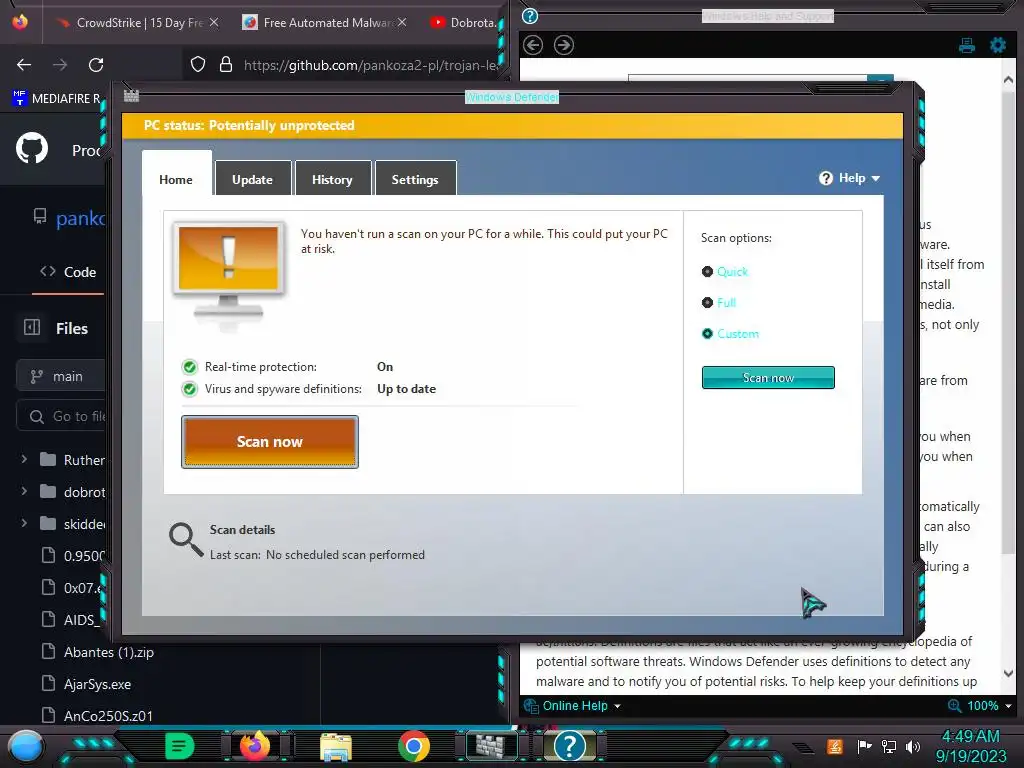Screen dimensions: 1024x768
Task: Open the main branch selector
Action: [x=61, y=376]
